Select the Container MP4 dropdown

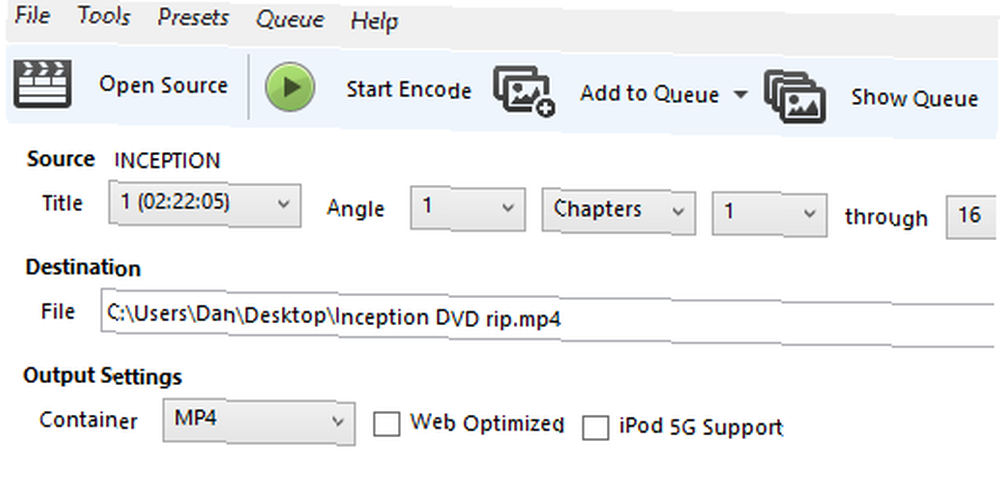(x=259, y=421)
